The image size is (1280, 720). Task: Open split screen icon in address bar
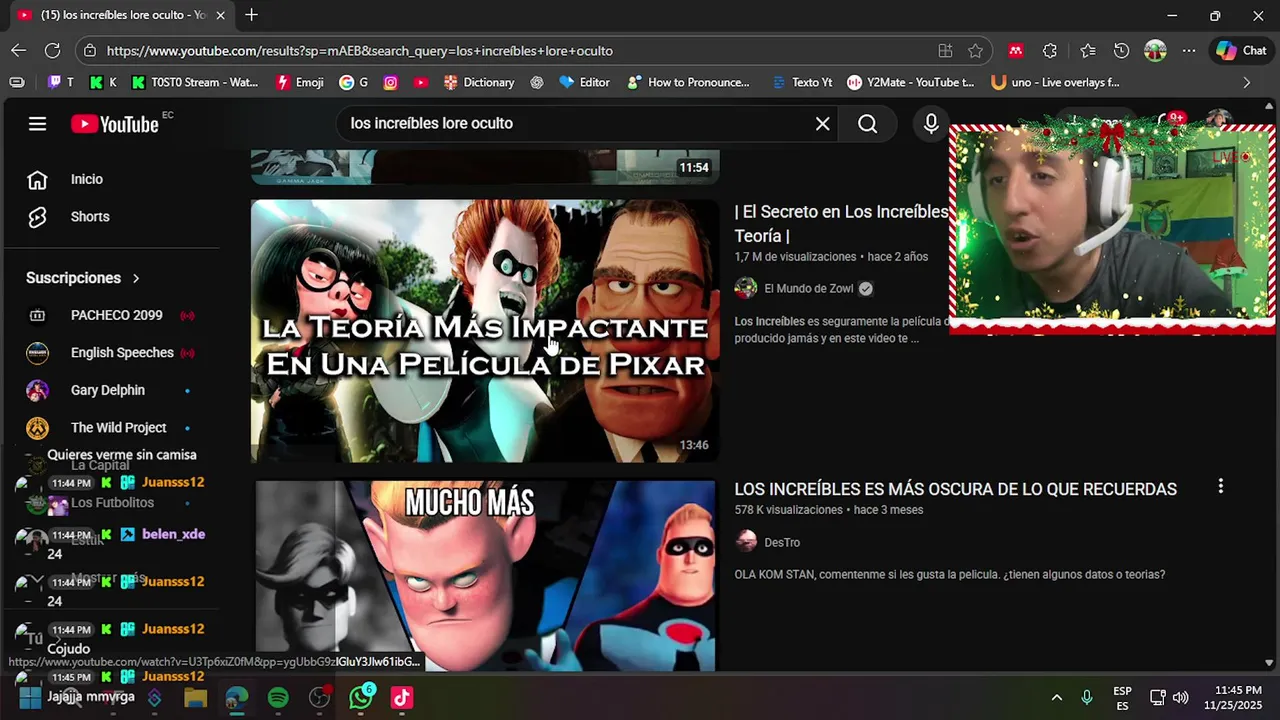coord(945,50)
